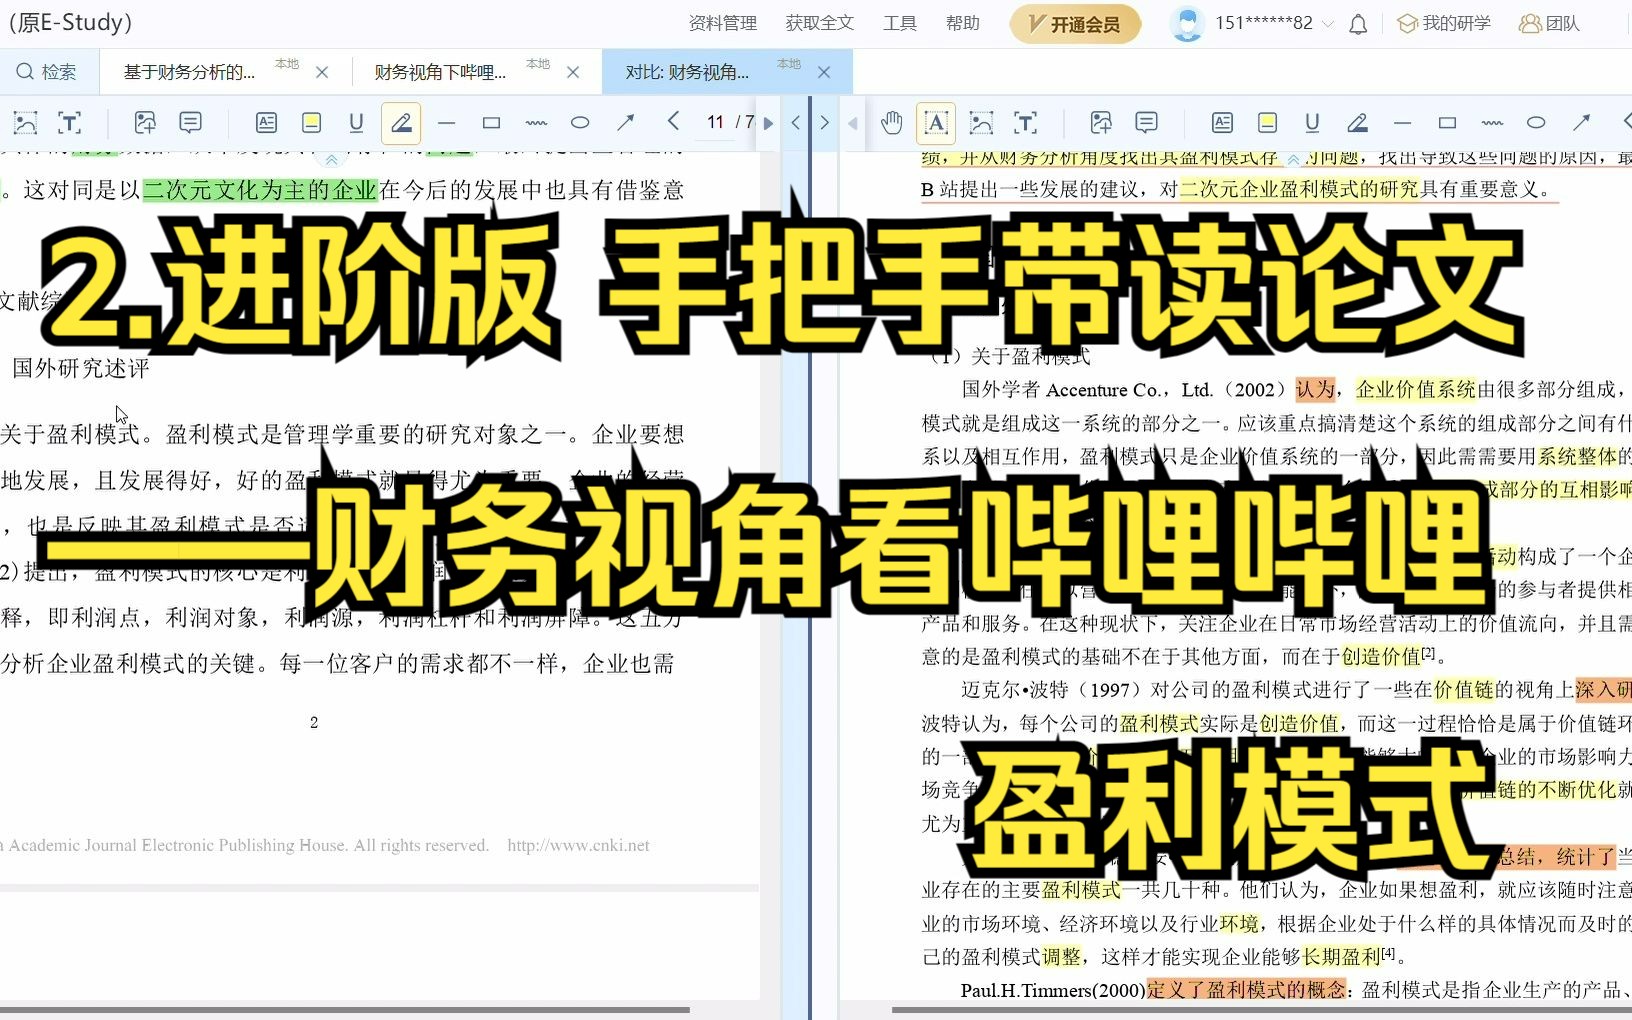
Task: Click page number field showing 11
Action: [715, 122]
